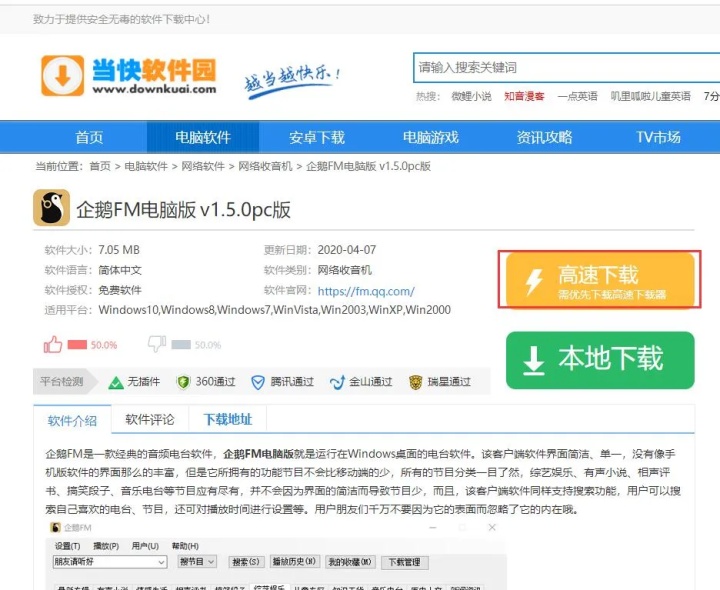
Task: Click the download arrow on 本地下载
Action: coord(534,361)
